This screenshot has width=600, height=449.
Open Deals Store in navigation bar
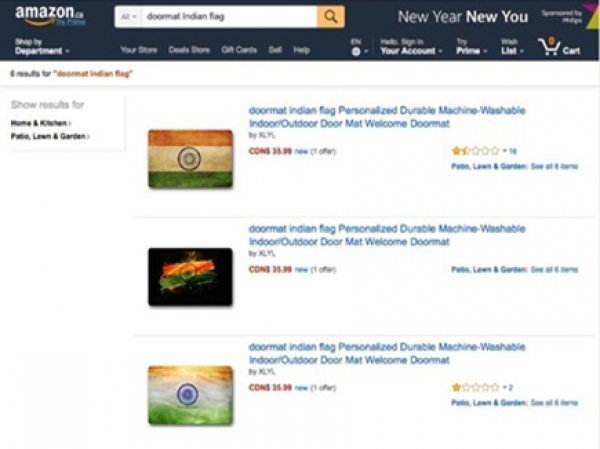point(189,50)
